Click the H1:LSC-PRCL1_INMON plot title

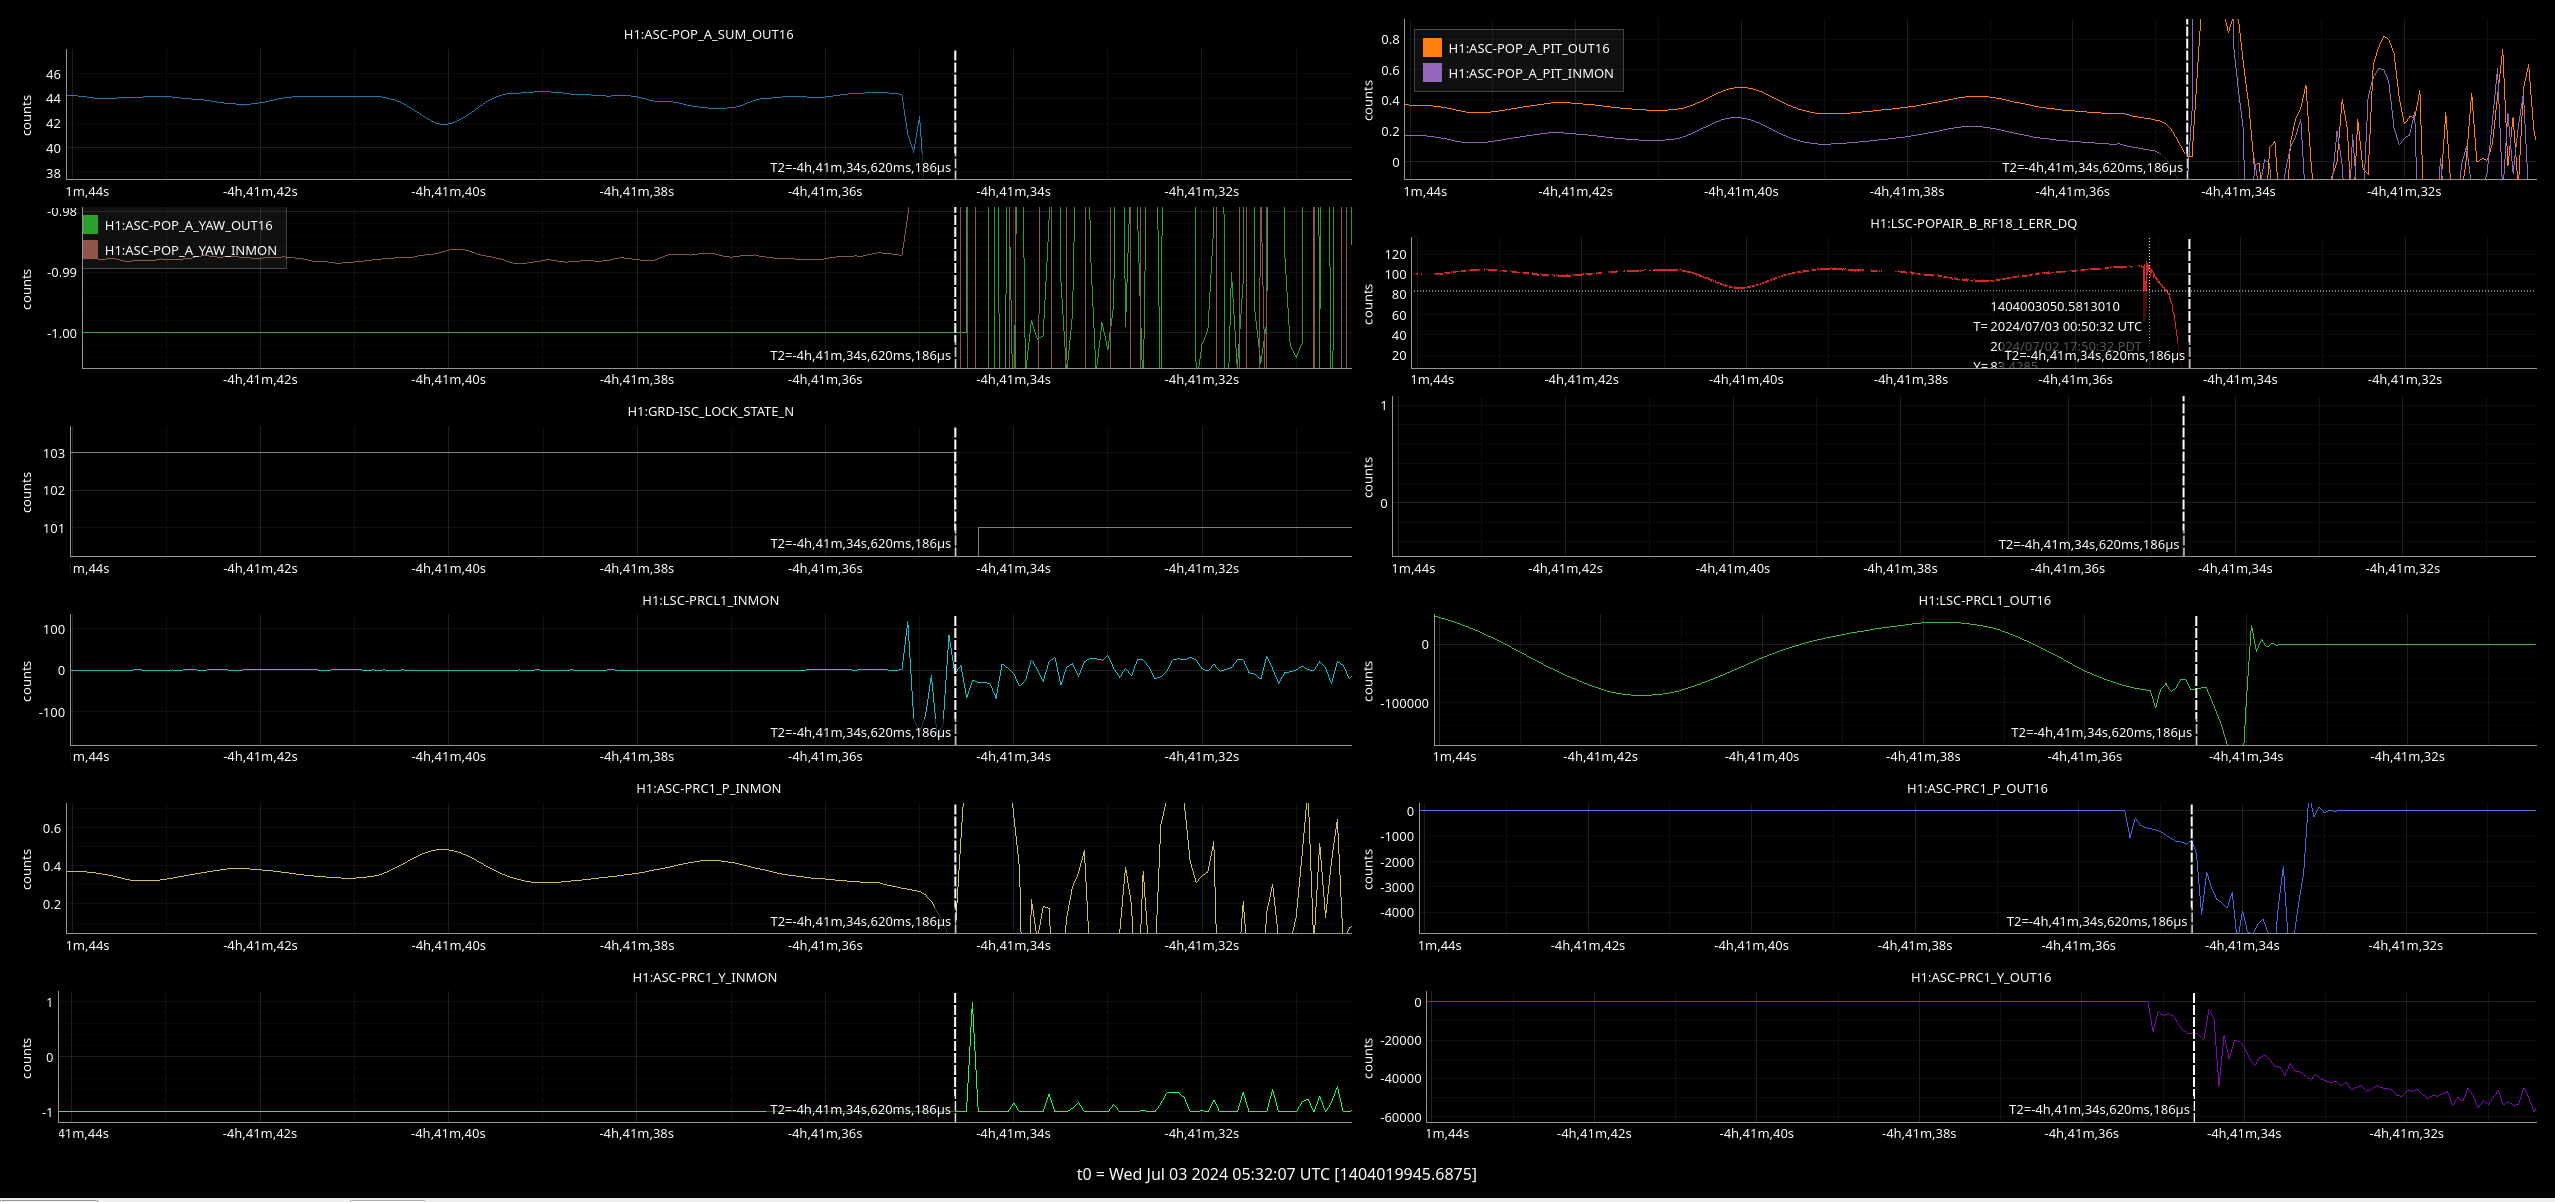click(710, 600)
